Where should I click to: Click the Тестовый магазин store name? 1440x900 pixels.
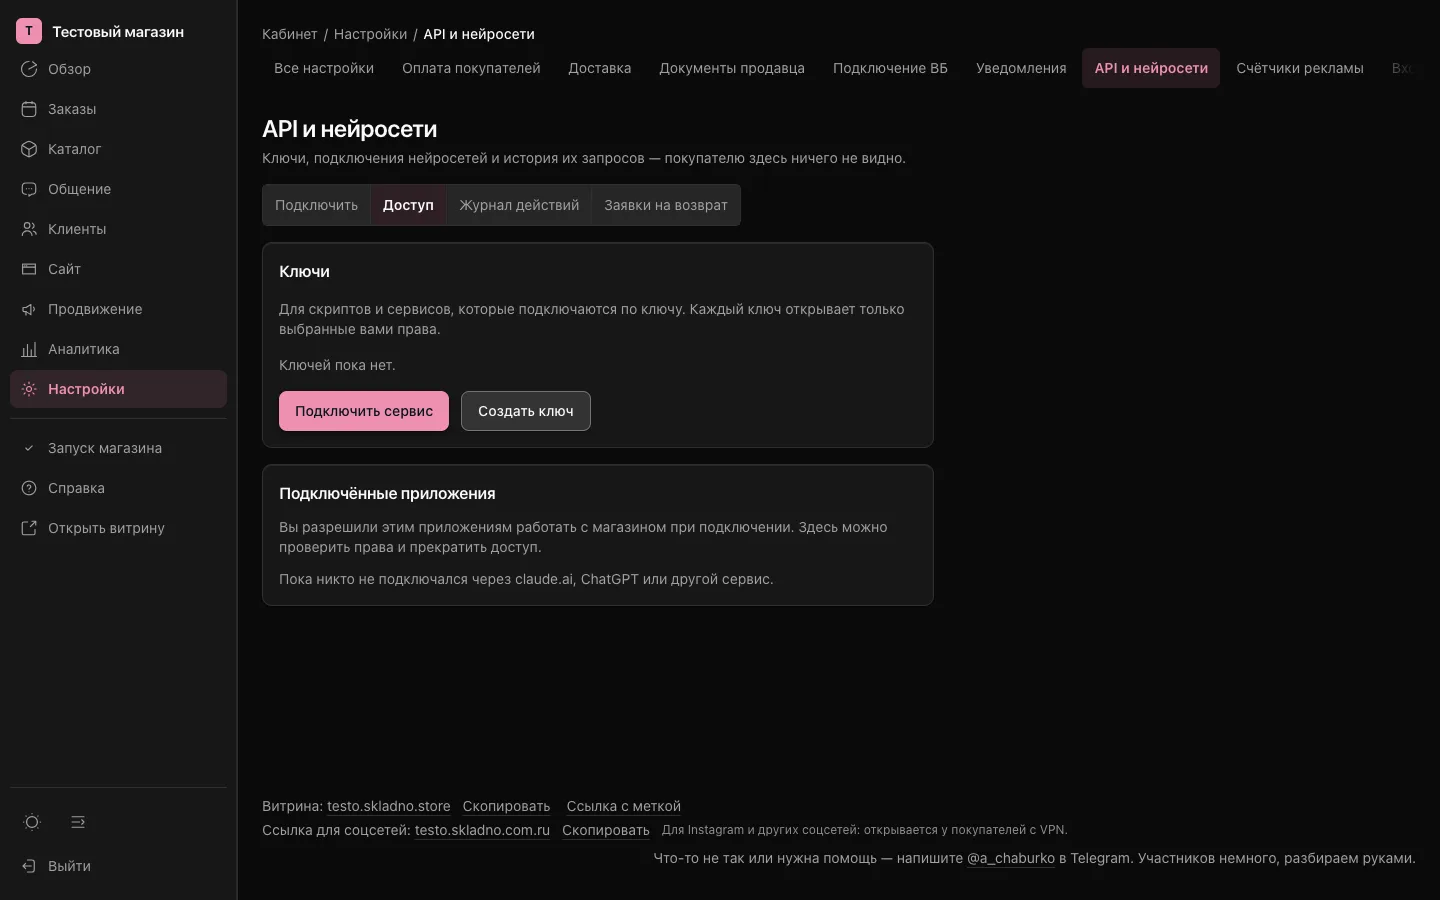[118, 32]
